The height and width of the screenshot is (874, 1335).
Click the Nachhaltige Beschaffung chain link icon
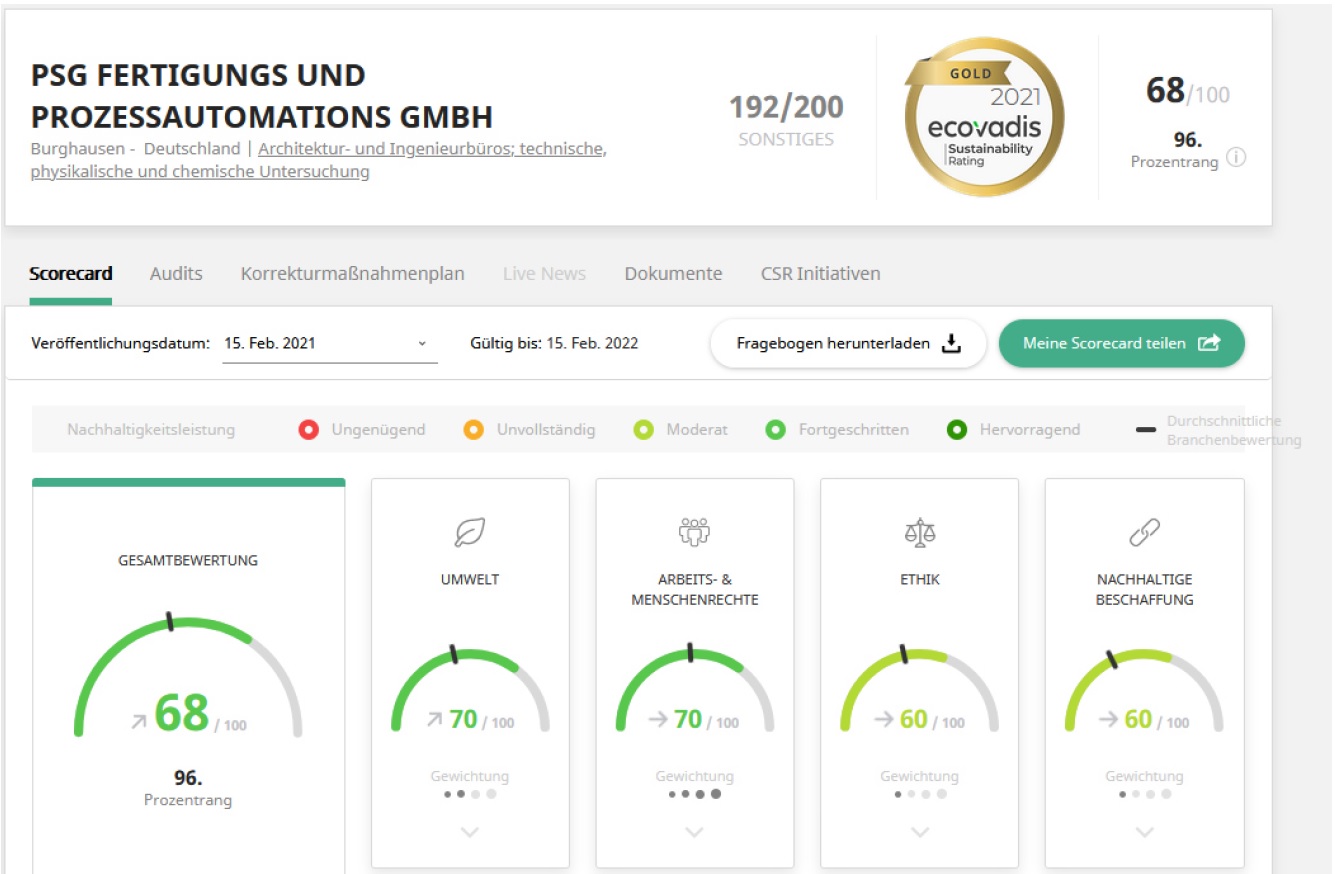tap(1144, 533)
